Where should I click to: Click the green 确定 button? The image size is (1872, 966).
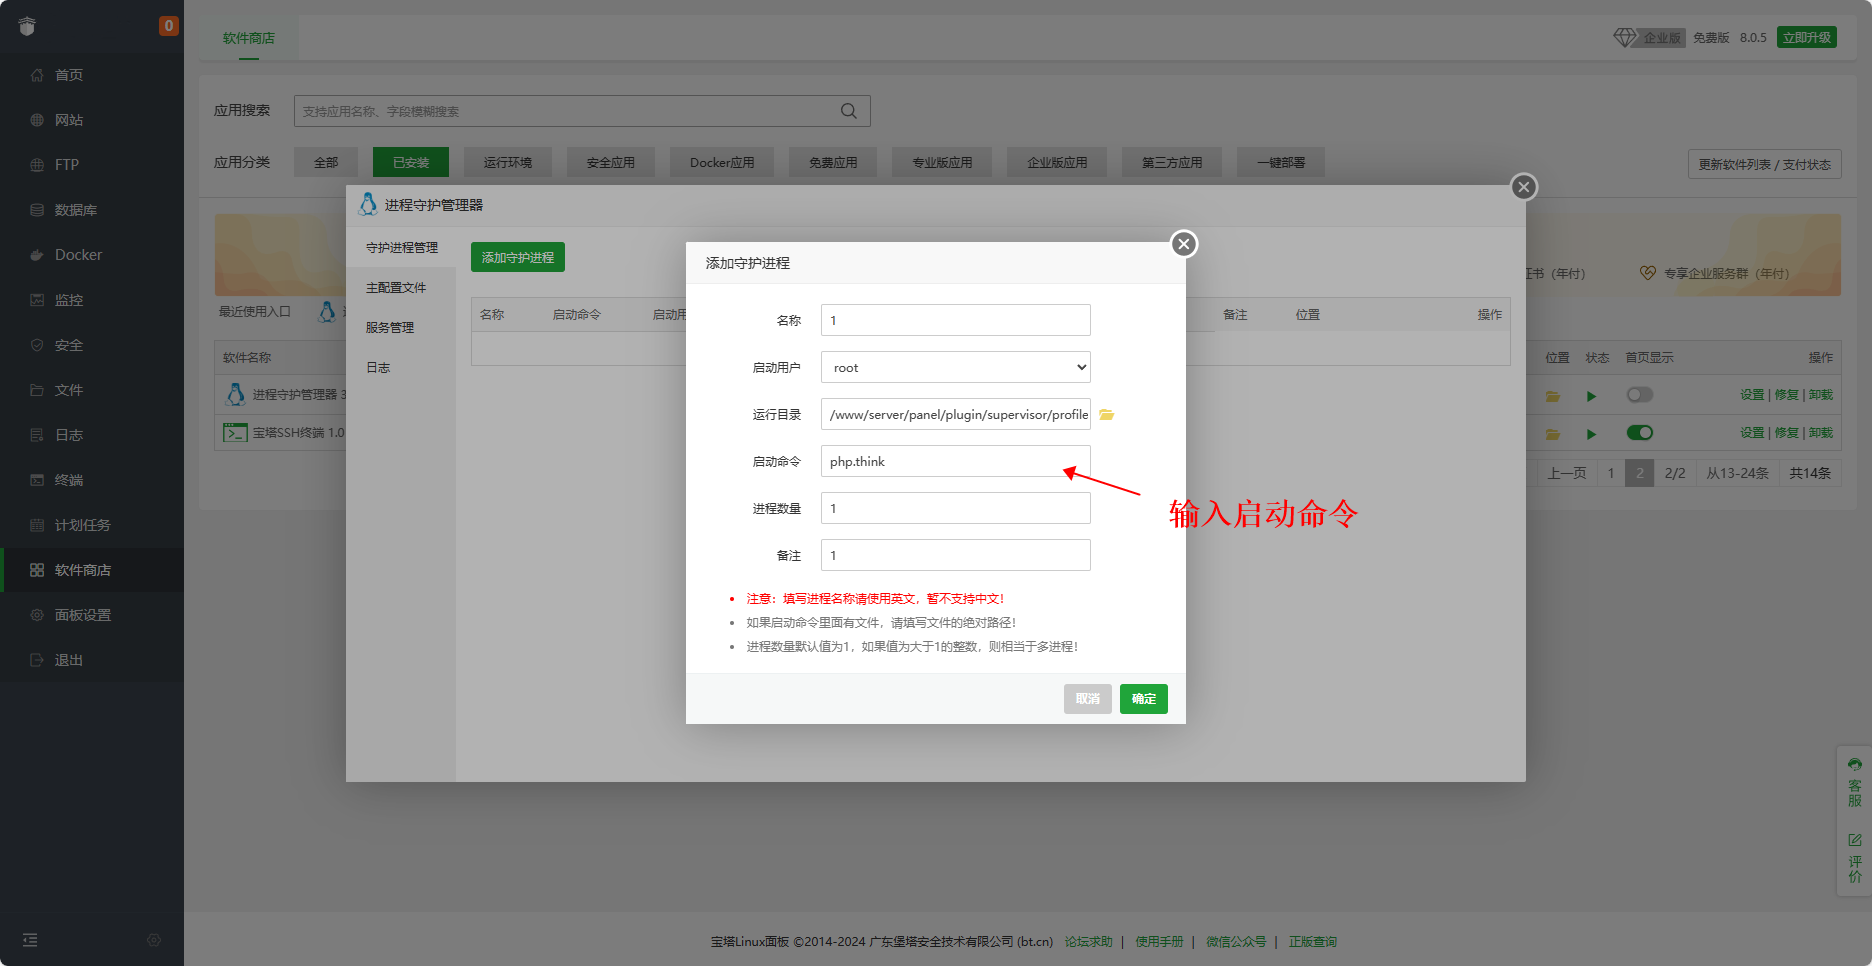coord(1143,699)
